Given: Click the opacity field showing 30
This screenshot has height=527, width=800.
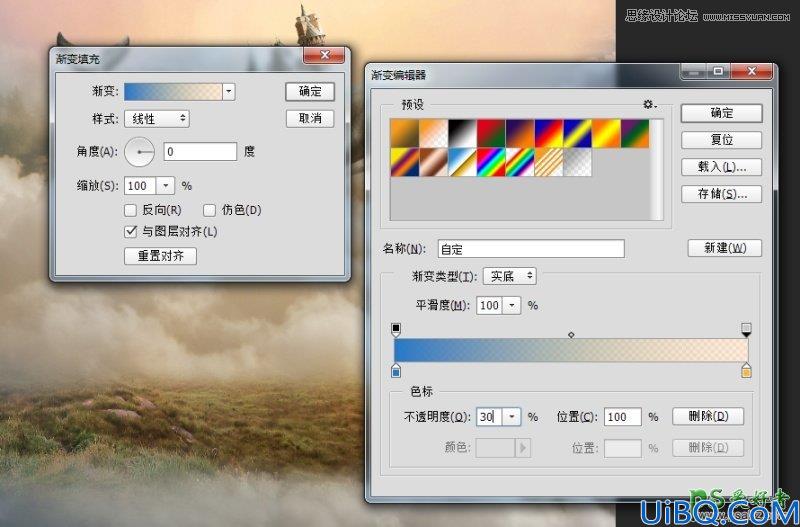Looking at the screenshot, I should [x=490, y=417].
